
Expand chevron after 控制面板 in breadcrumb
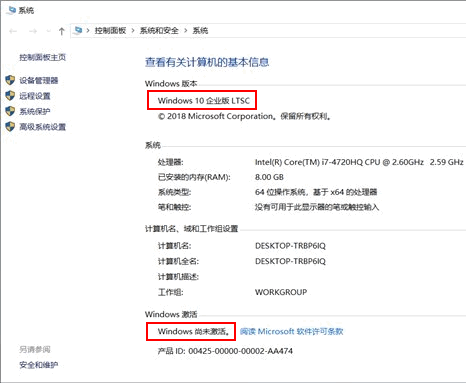tap(133, 31)
